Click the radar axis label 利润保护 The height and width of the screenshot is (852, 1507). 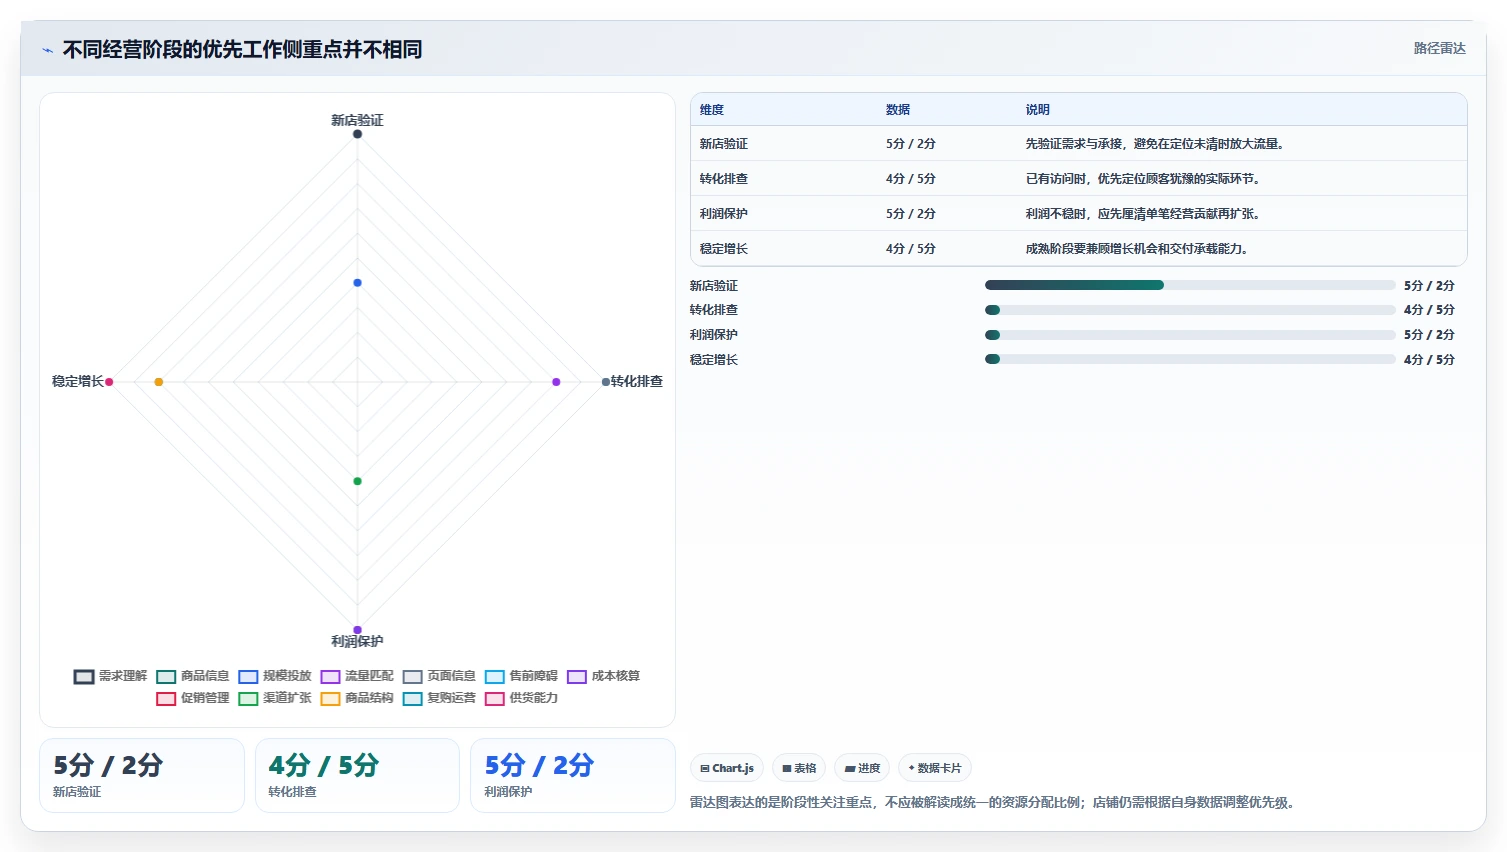click(x=357, y=641)
